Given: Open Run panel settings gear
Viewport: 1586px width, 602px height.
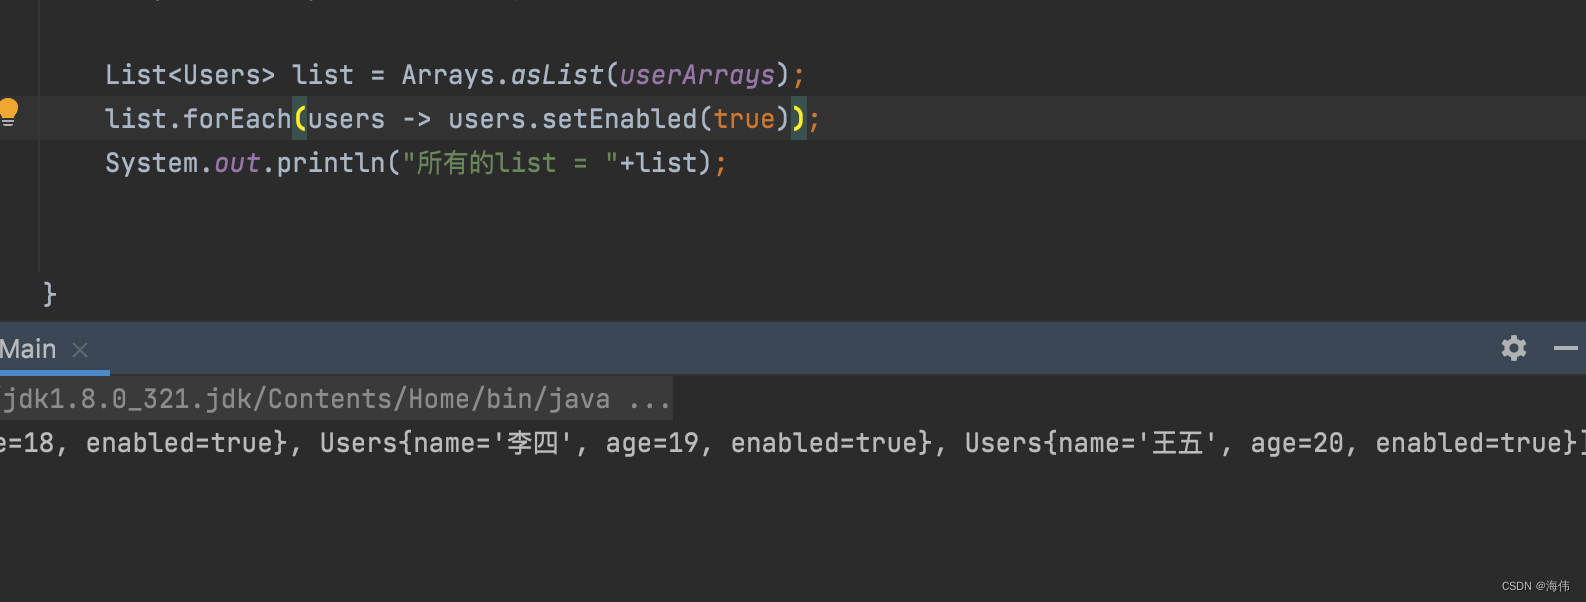Looking at the screenshot, I should [1514, 348].
